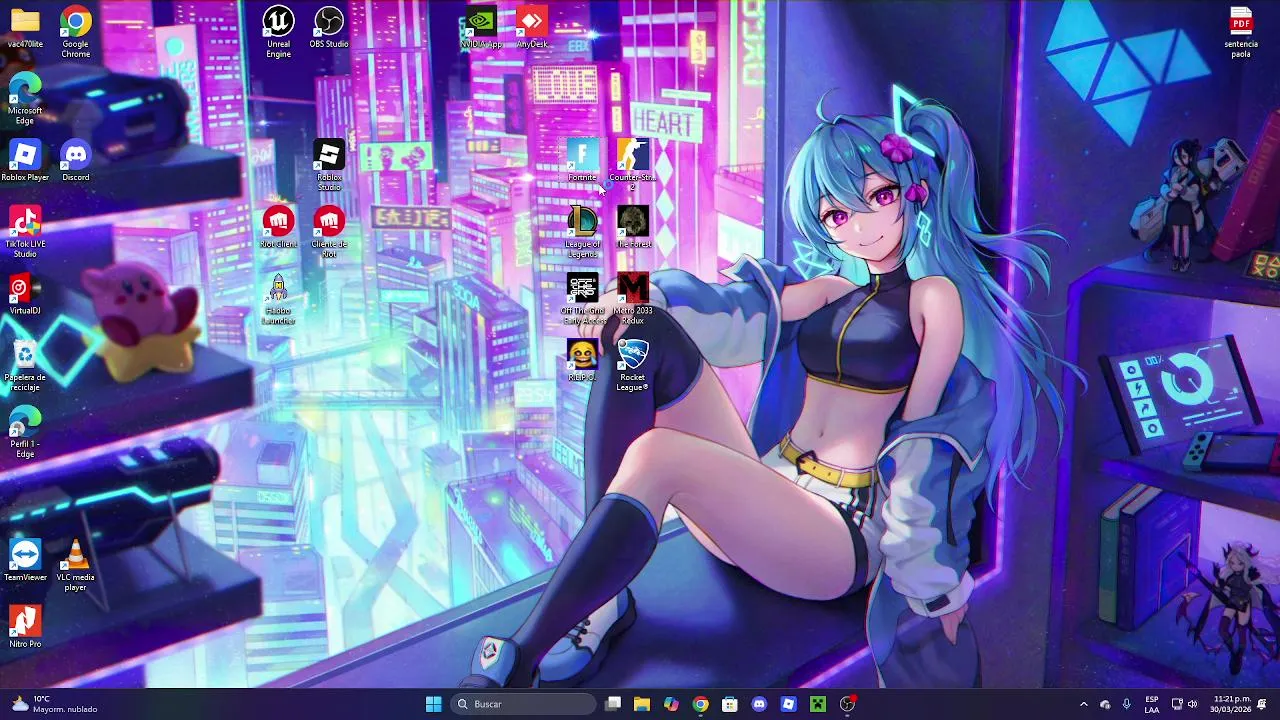Open Copilot from the taskbar
Screen dimensions: 1280x720
pyautogui.click(x=671, y=704)
